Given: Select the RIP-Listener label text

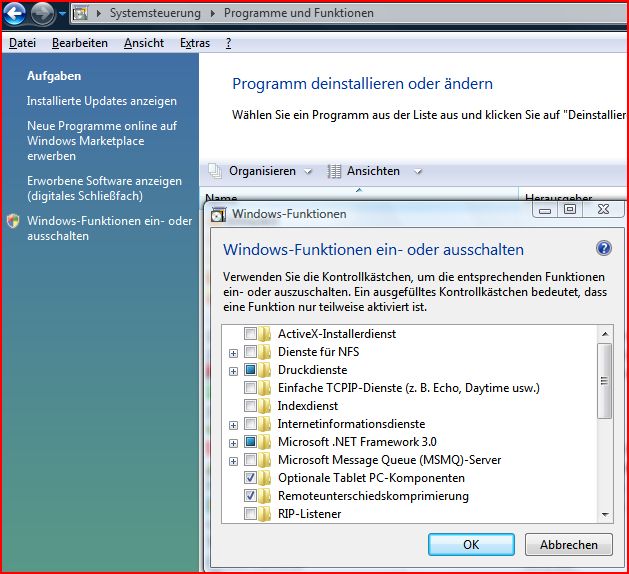Looking at the screenshot, I should (309, 514).
